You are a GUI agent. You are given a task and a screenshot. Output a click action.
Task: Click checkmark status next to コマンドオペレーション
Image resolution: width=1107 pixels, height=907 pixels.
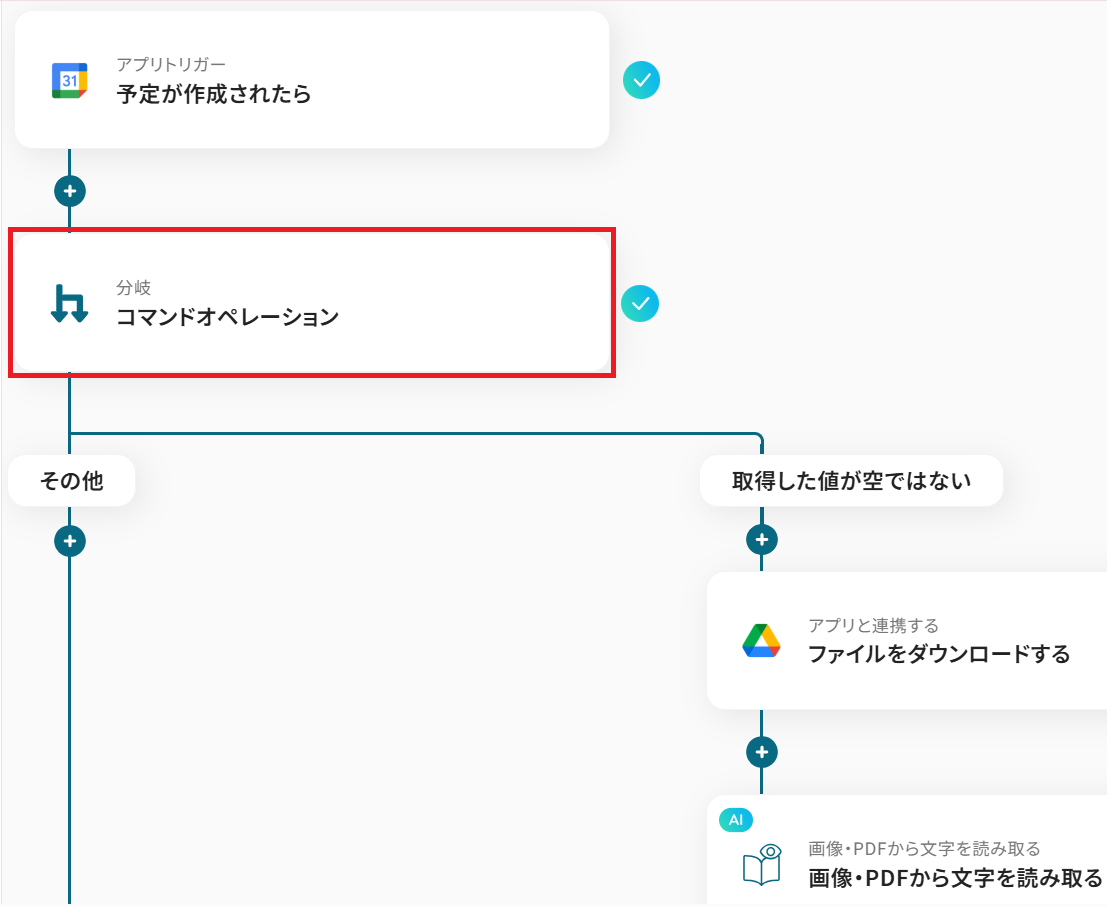pos(640,303)
